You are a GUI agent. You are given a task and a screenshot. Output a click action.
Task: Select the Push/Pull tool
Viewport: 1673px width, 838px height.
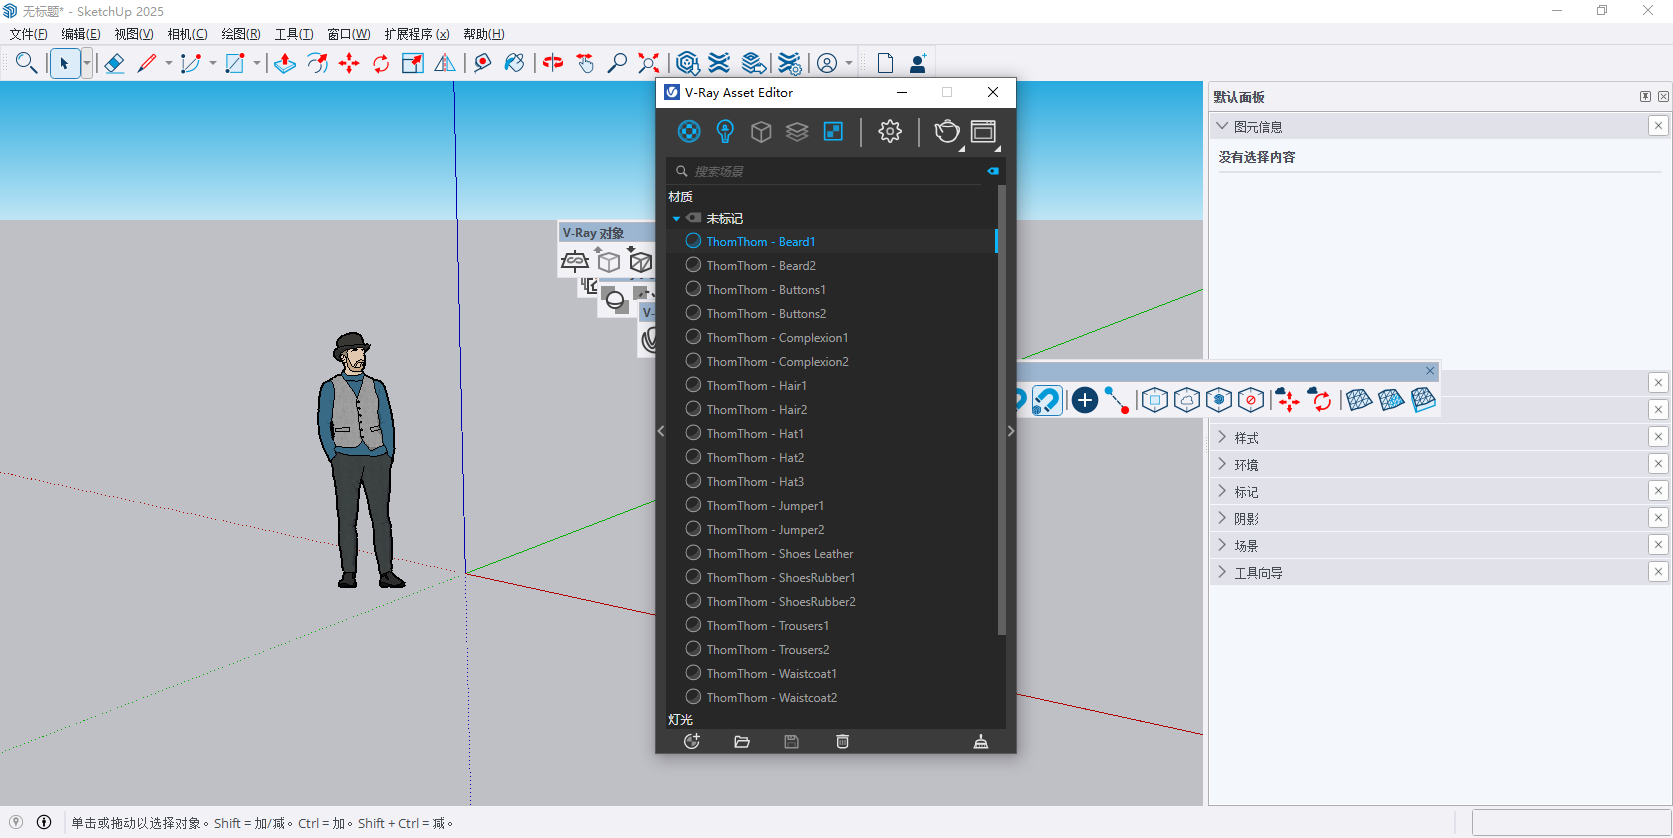[x=285, y=63]
